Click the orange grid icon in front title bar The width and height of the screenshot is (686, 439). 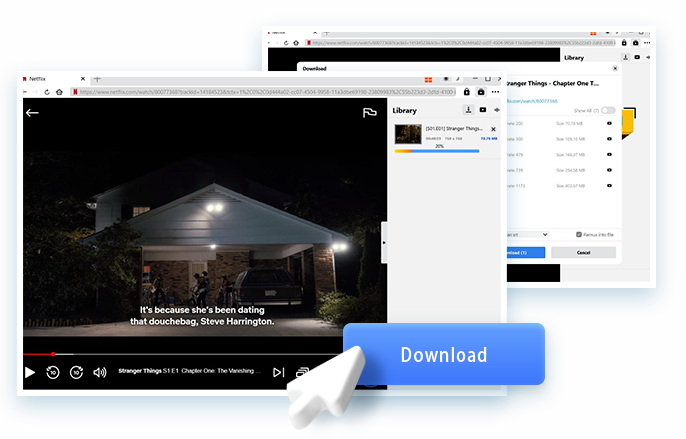tap(428, 80)
